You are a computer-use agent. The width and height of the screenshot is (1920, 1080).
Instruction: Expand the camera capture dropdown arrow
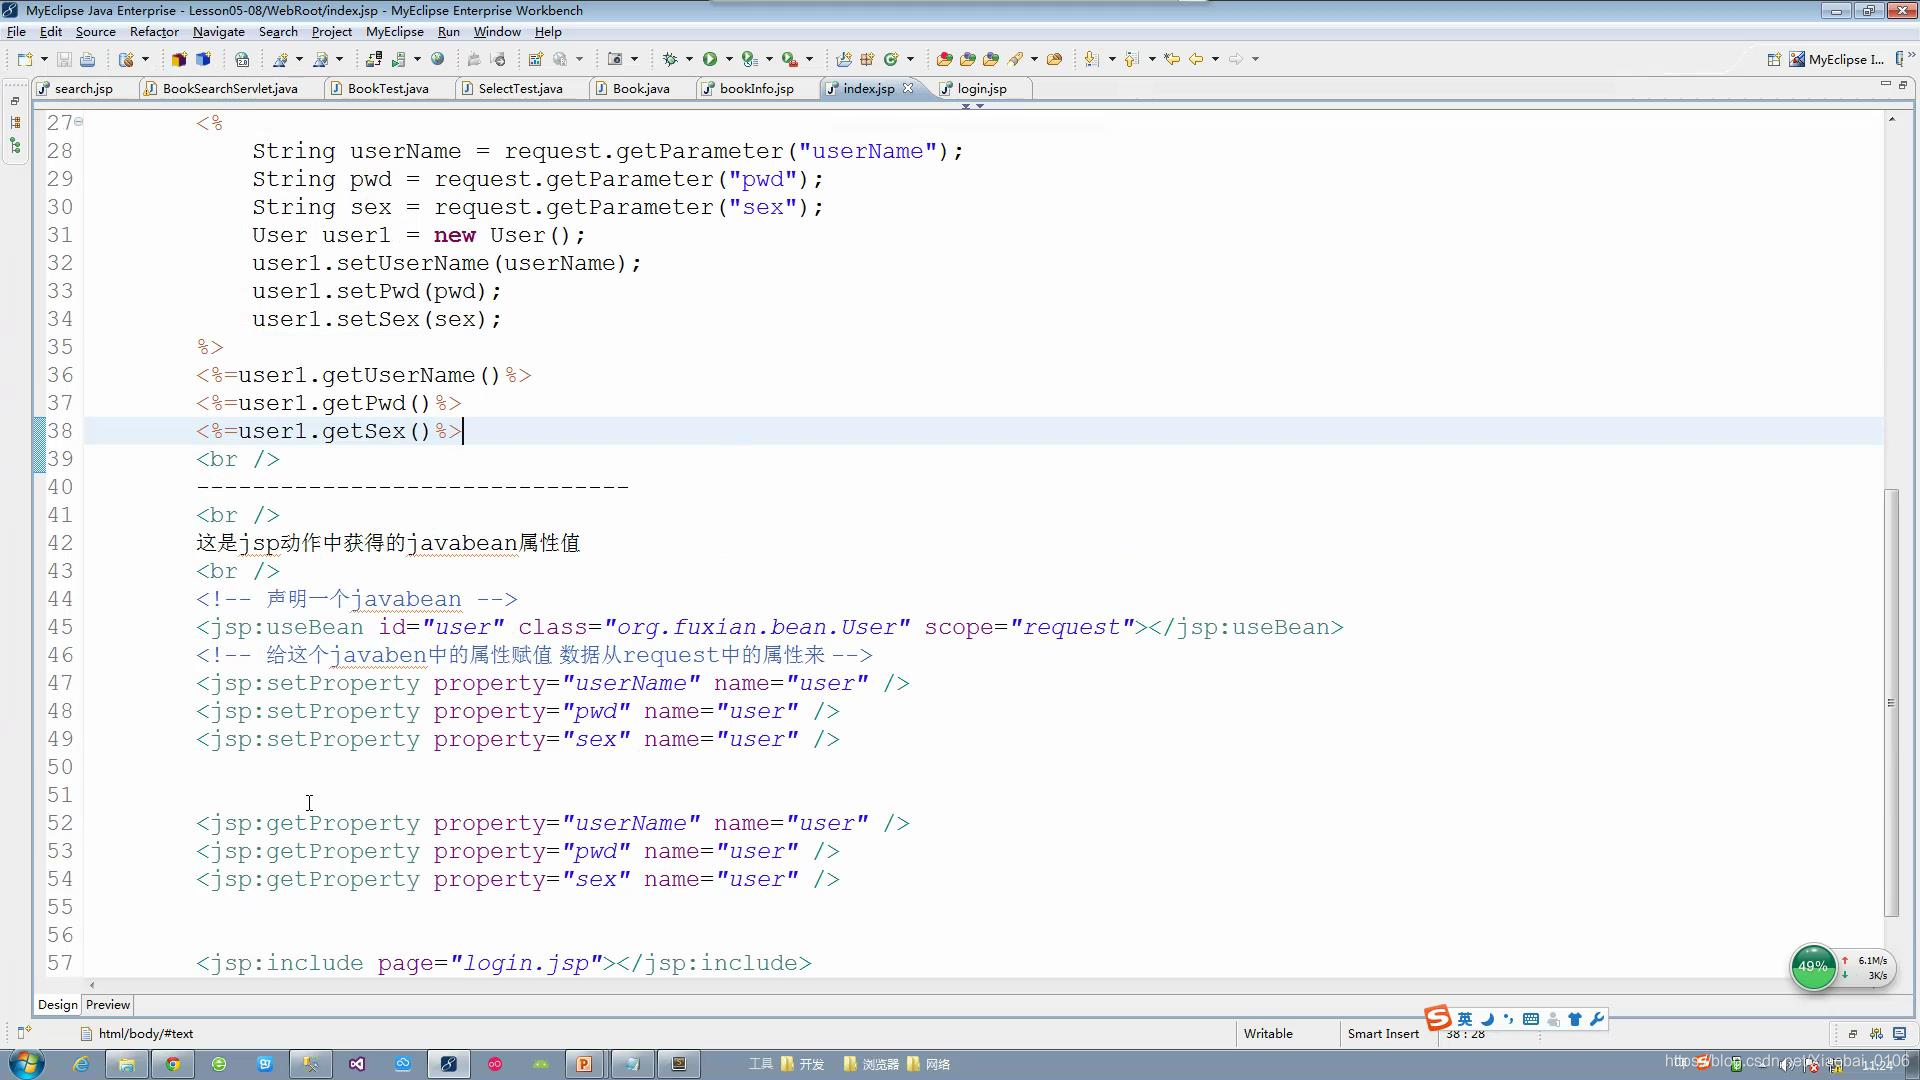[x=634, y=59]
